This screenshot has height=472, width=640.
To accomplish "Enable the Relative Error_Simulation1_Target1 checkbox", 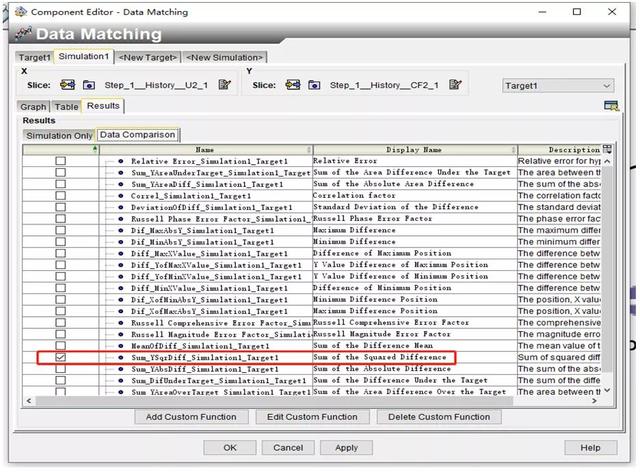I will [60, 160].
